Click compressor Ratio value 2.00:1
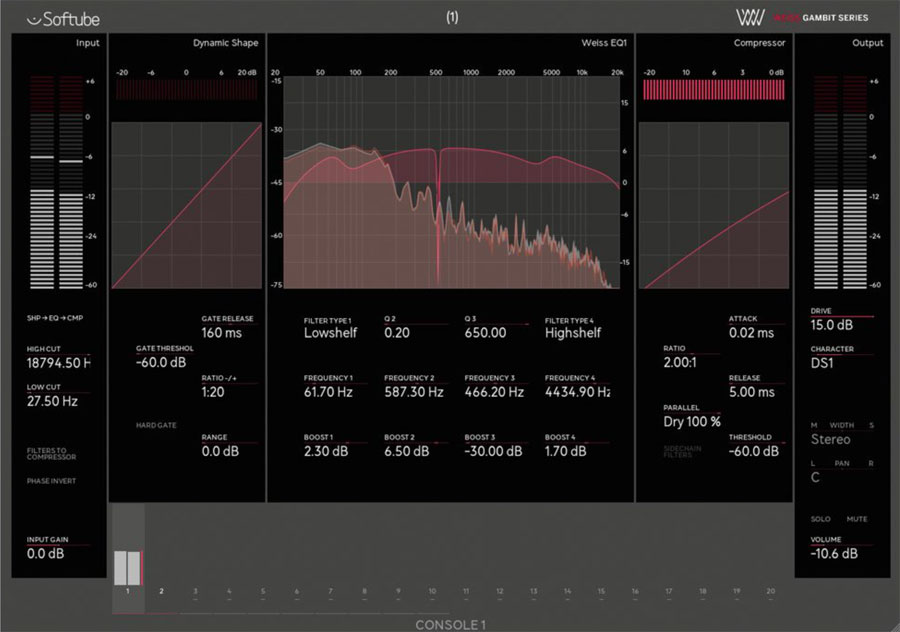Screen dimensions: 900x632 [680, 363]
